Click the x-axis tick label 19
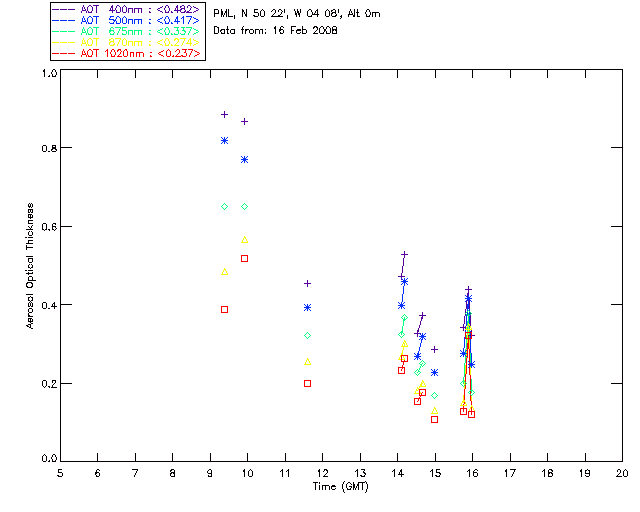Viewport: 640px width, 512px height. click(585, 473)
